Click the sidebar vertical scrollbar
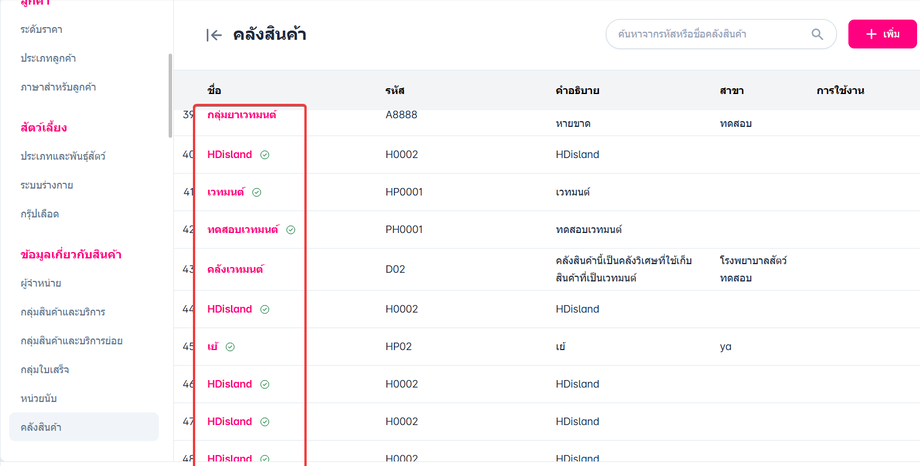920x466 pixels. point(170,90)
